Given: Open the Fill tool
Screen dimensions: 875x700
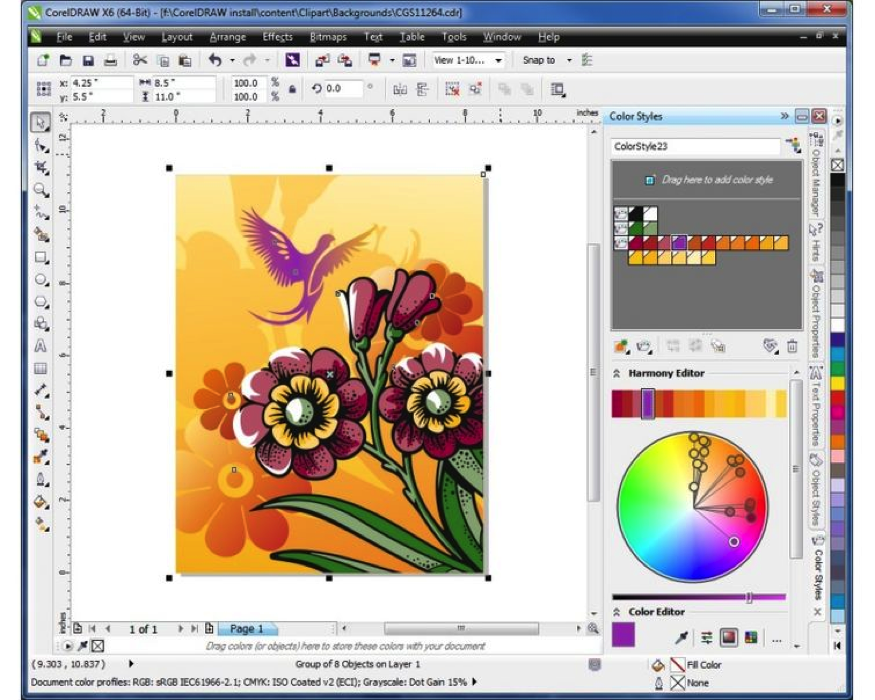Looking at the screenshot, I should click(x=40, y=501).
